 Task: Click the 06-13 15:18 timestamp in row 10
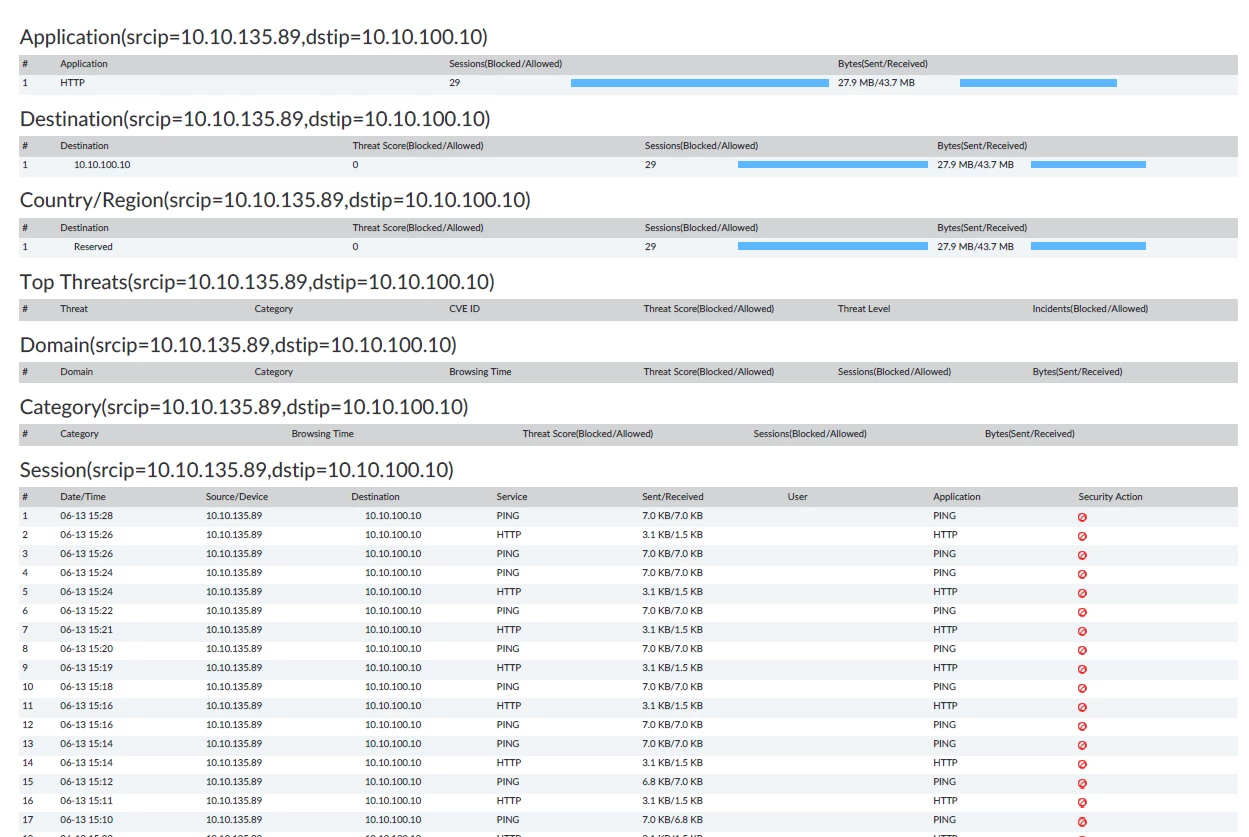click(86, 687)
